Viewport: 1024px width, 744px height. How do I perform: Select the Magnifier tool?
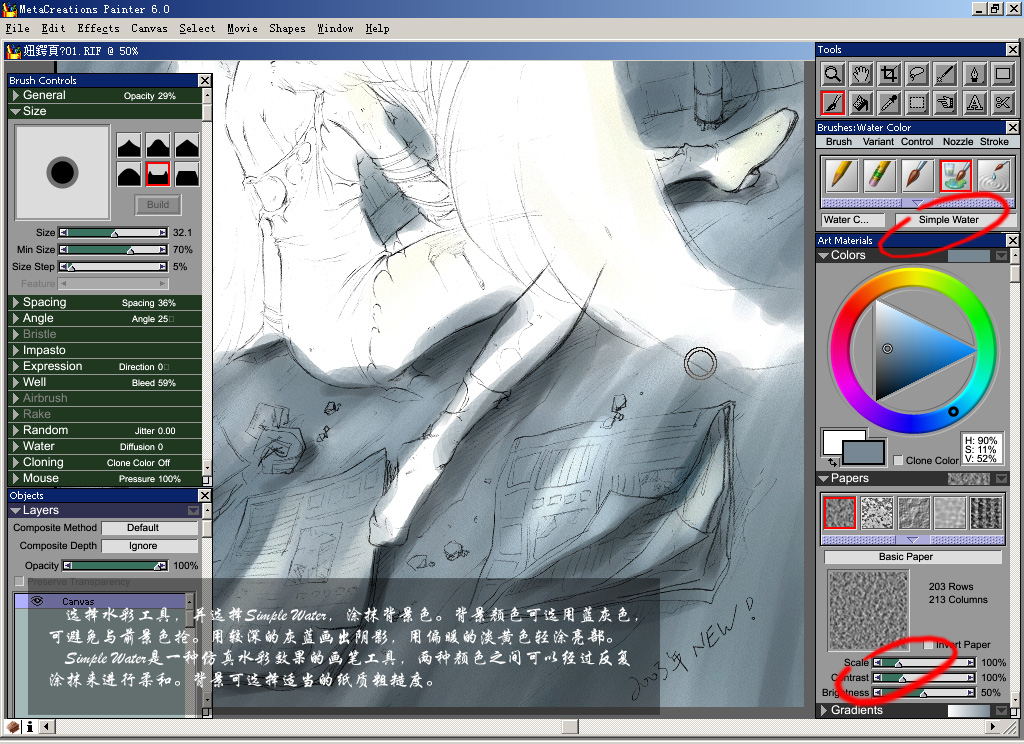833,74
